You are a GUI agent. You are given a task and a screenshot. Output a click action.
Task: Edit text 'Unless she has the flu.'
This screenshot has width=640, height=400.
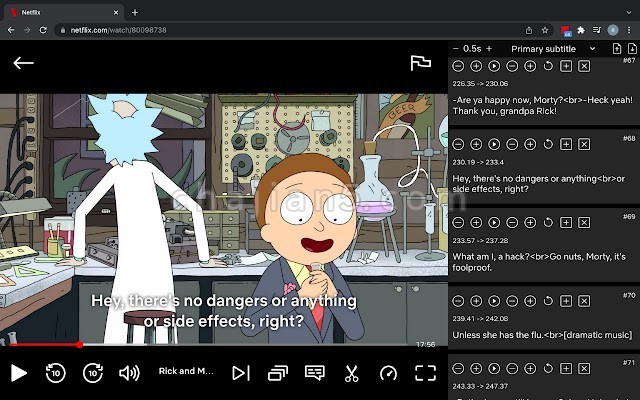(x=496, y=335)
